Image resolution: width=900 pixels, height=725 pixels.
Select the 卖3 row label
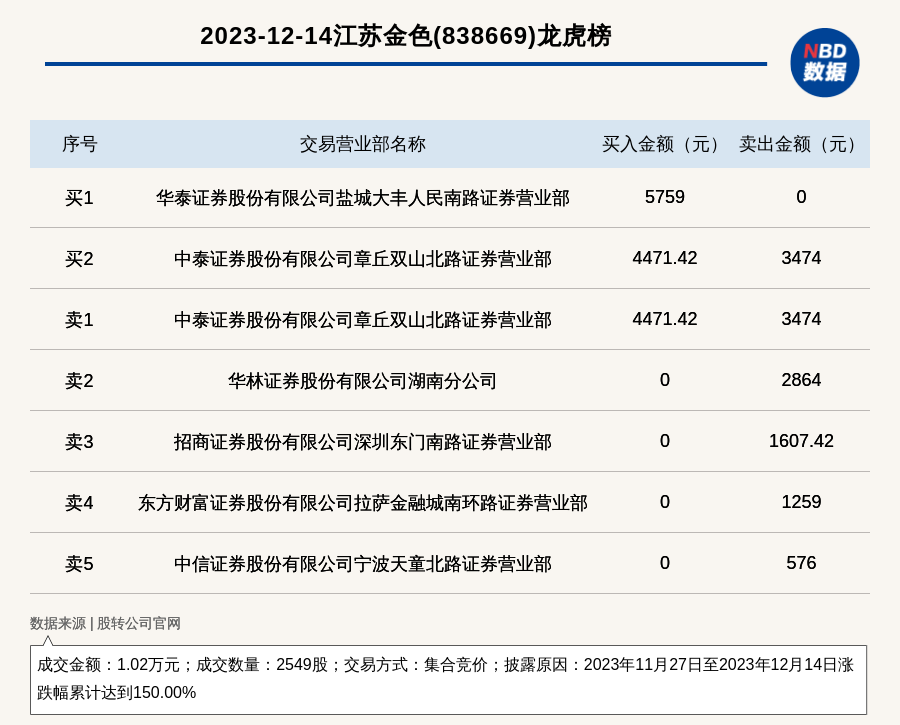pos(79,442)
